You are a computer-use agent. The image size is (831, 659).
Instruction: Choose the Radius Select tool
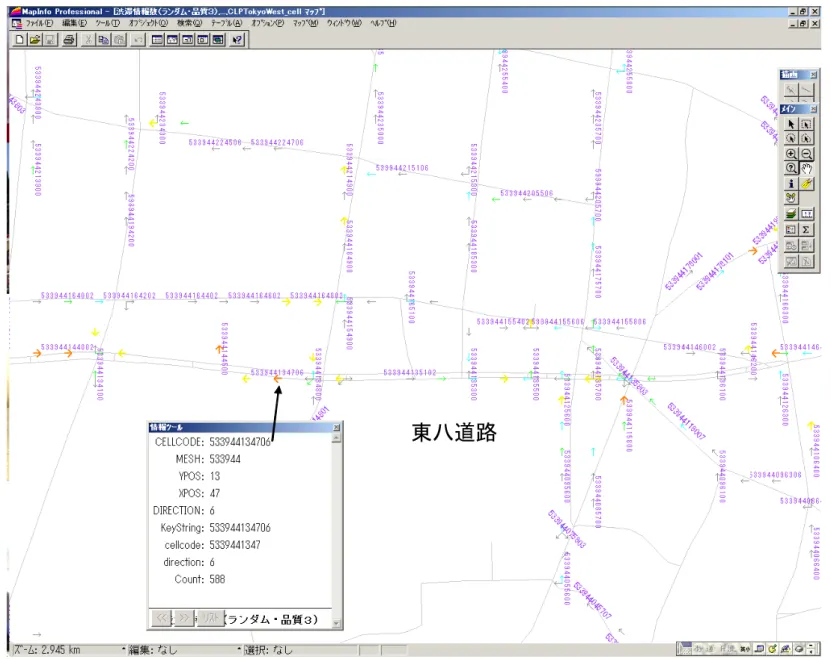pyautogui.click(x=791, y=138)
